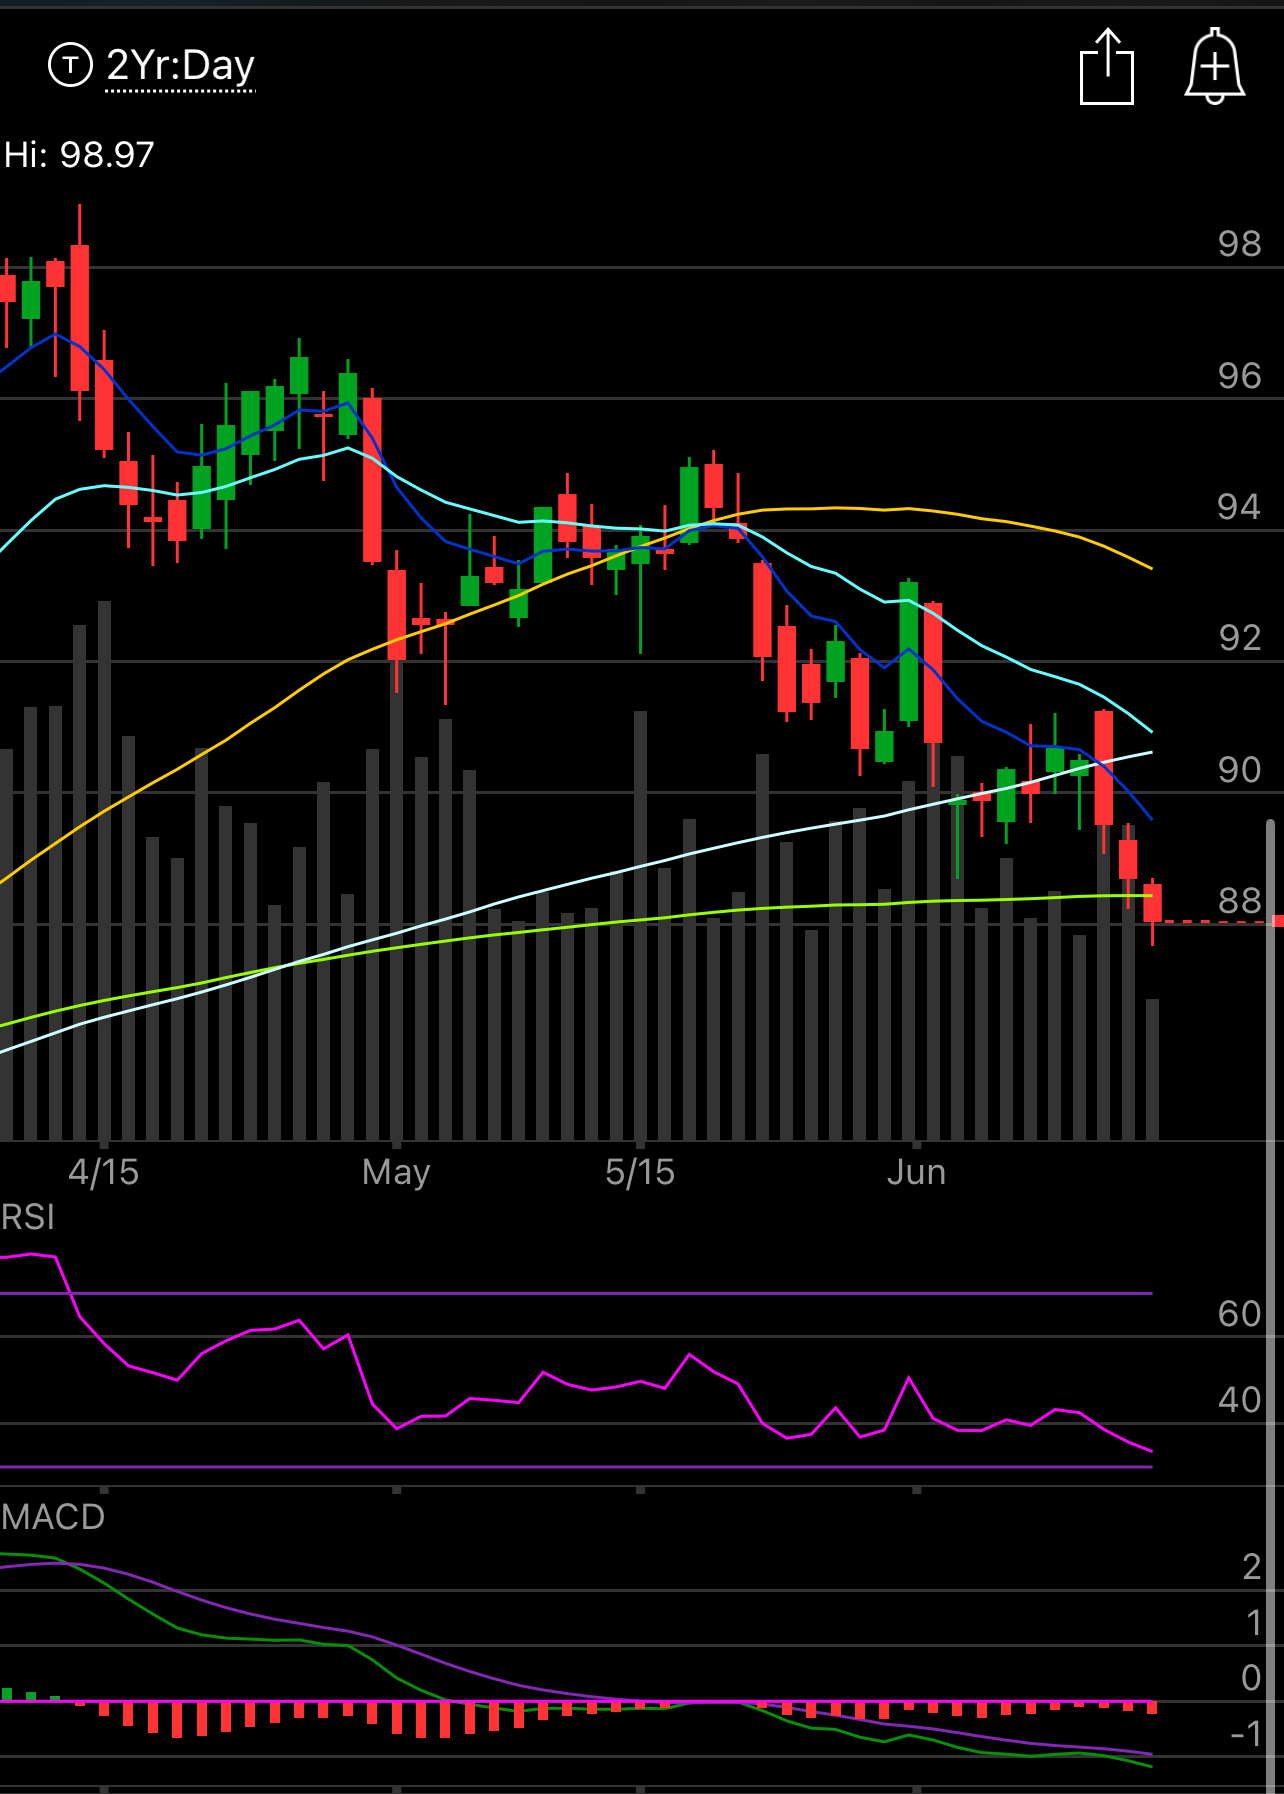Image resolution: width=1284 pixels, height=1794 pixels.
Task: Tap the MACD 1 level label
Action: pyautogui.click(x=1253, y=1623)
